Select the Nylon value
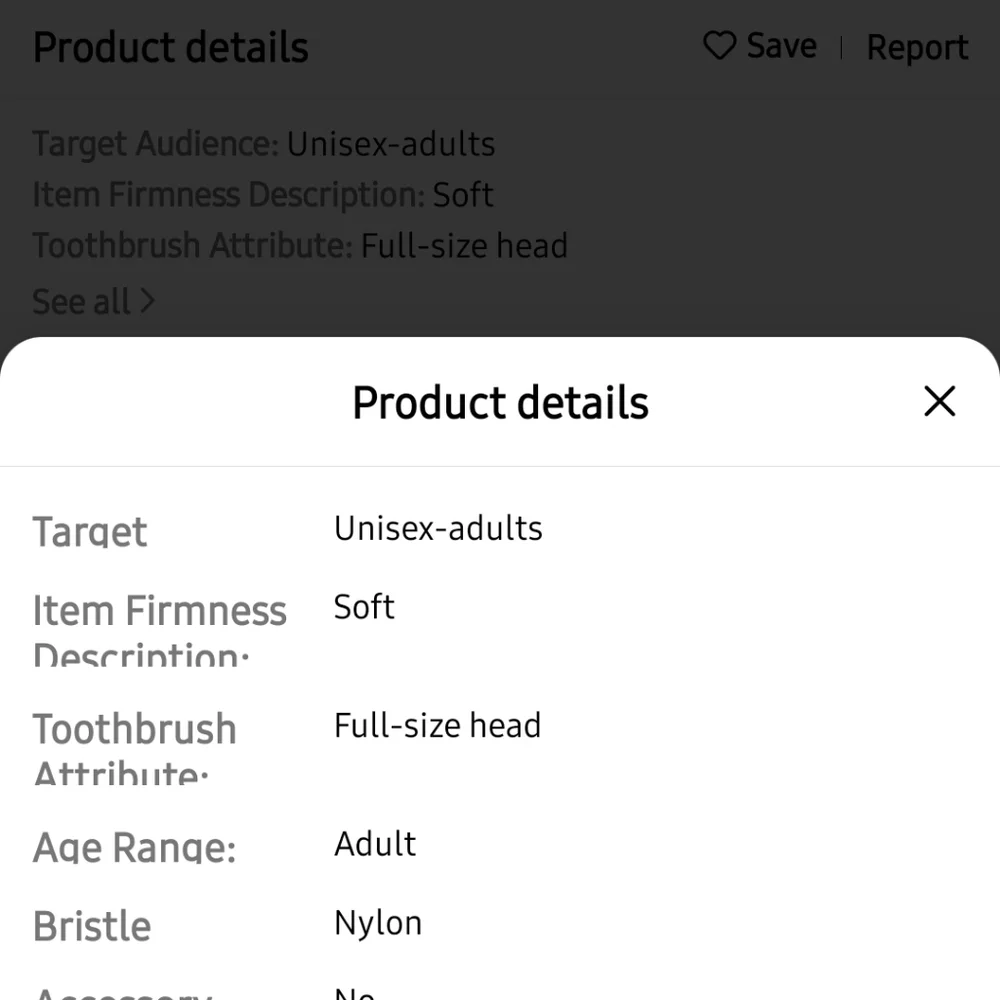The height and width of the screenshot is (1000, 1000). tap(378, 922)
